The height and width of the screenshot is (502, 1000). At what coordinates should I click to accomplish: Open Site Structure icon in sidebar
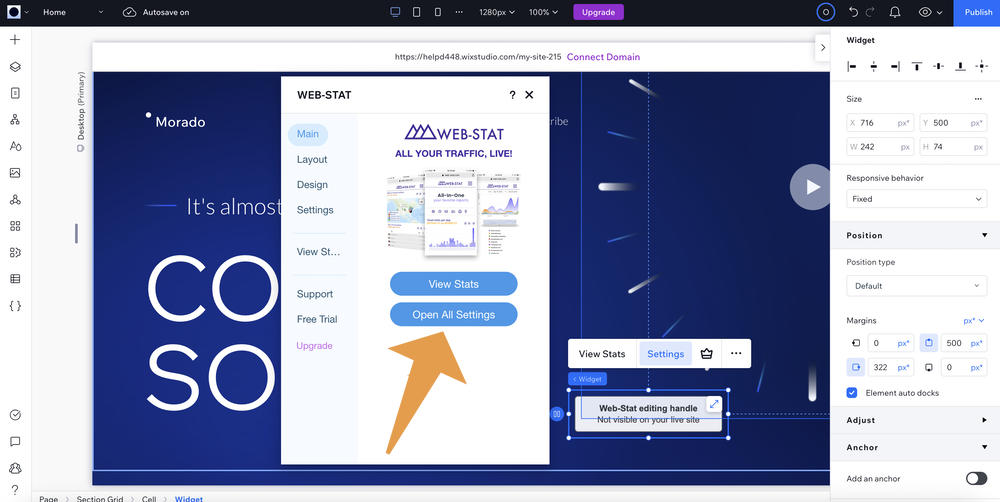pyautogui.click(x=15, y=120)
